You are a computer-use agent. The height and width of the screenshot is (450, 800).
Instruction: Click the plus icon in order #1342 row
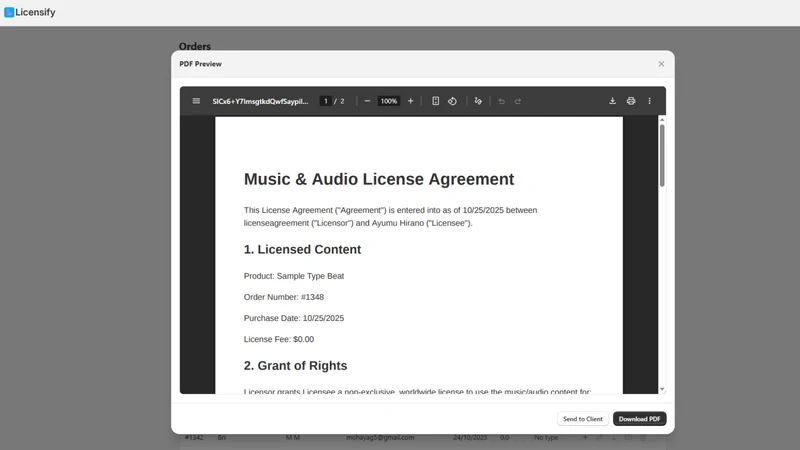coord(585,438)
